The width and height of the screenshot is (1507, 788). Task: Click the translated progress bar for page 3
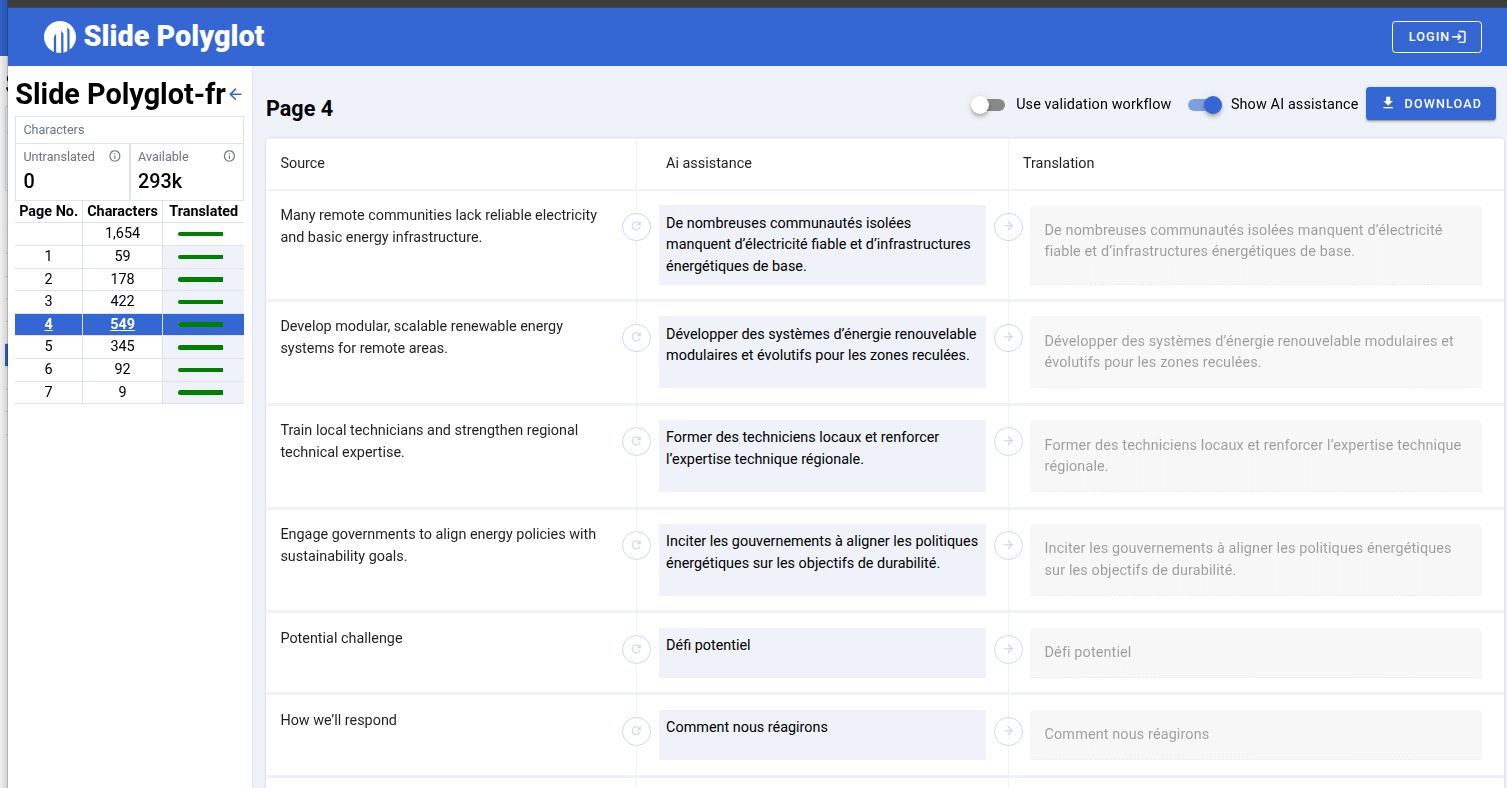point(200,302)
